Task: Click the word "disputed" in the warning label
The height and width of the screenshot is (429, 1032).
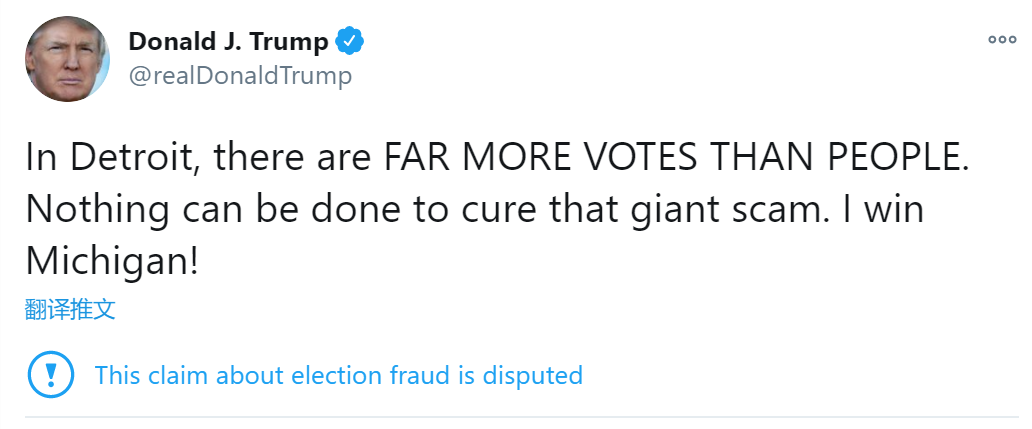Action: click(x=532, y=375)
